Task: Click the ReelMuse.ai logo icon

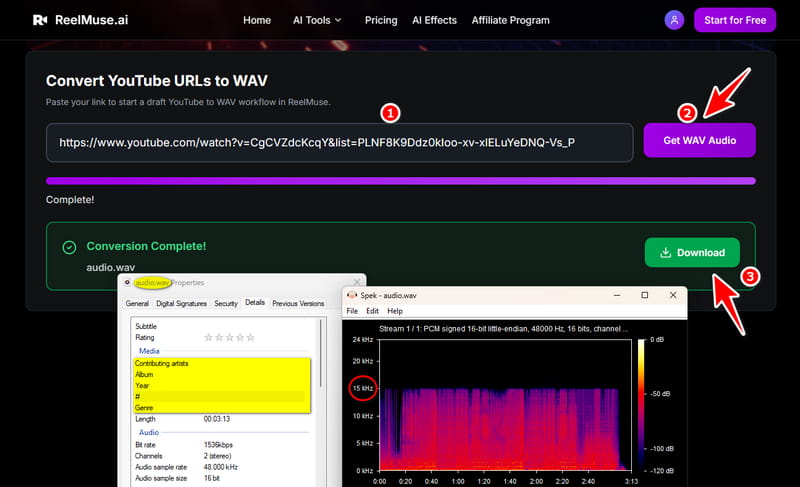Action: 40,20
